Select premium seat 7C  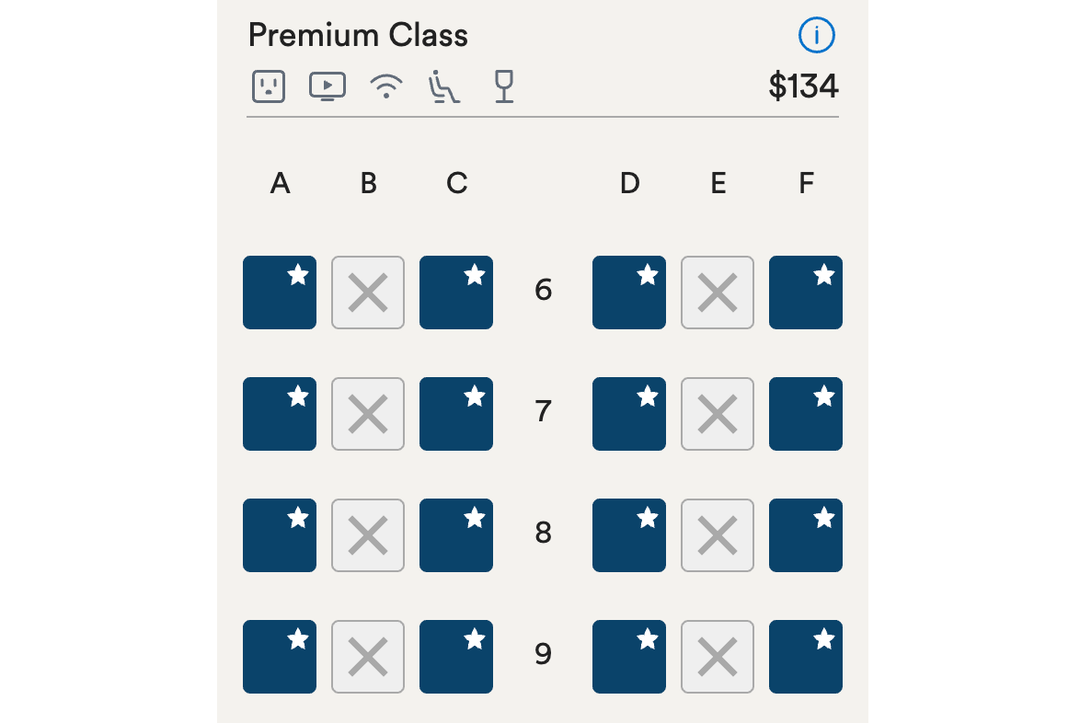coord(456,413)
